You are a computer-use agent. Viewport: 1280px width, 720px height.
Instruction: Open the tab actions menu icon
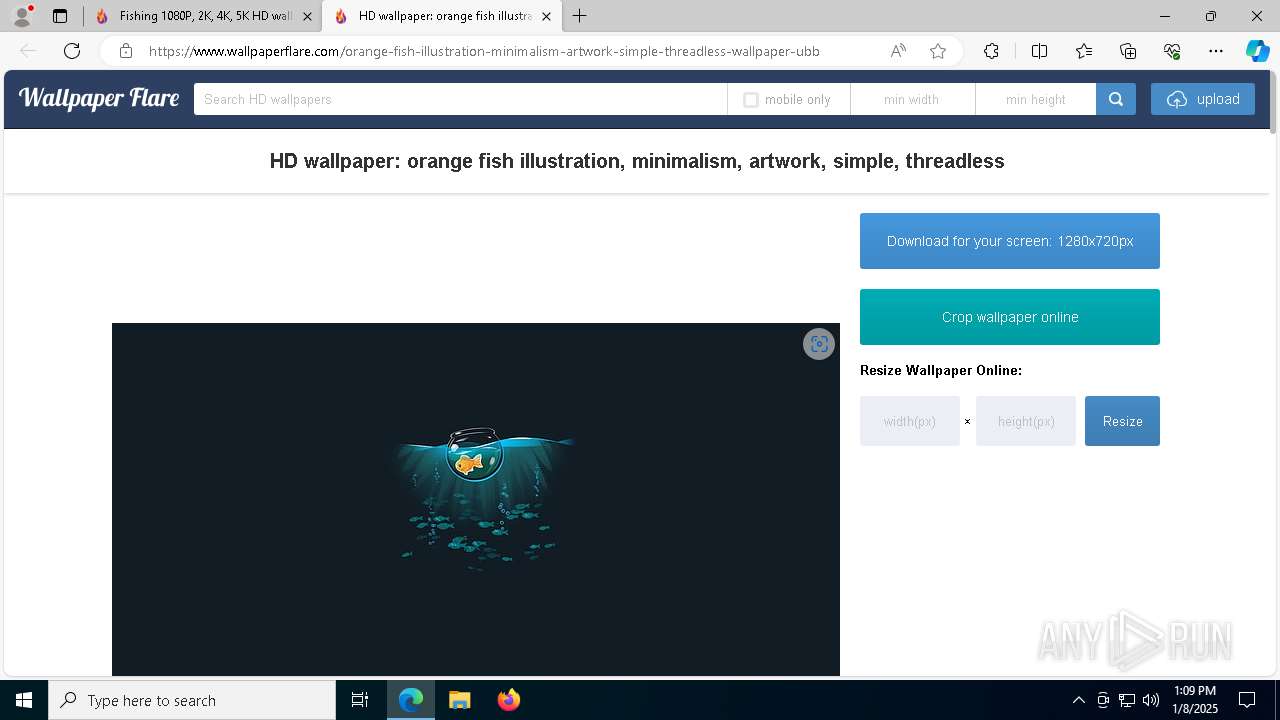tap(60, 16)
